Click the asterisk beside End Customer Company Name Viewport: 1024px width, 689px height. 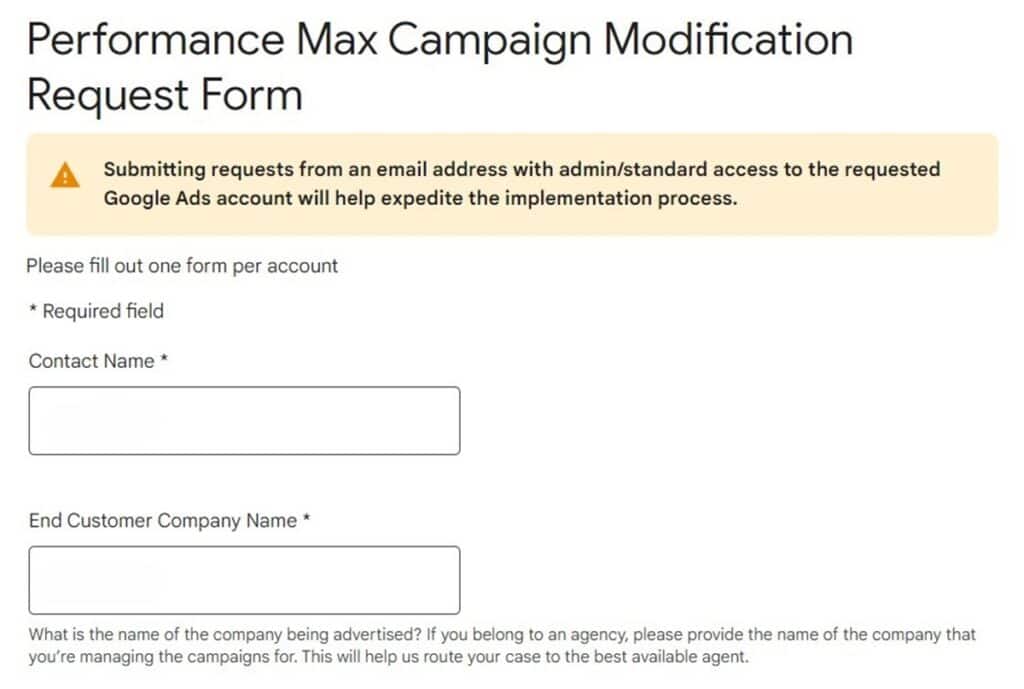306,517
